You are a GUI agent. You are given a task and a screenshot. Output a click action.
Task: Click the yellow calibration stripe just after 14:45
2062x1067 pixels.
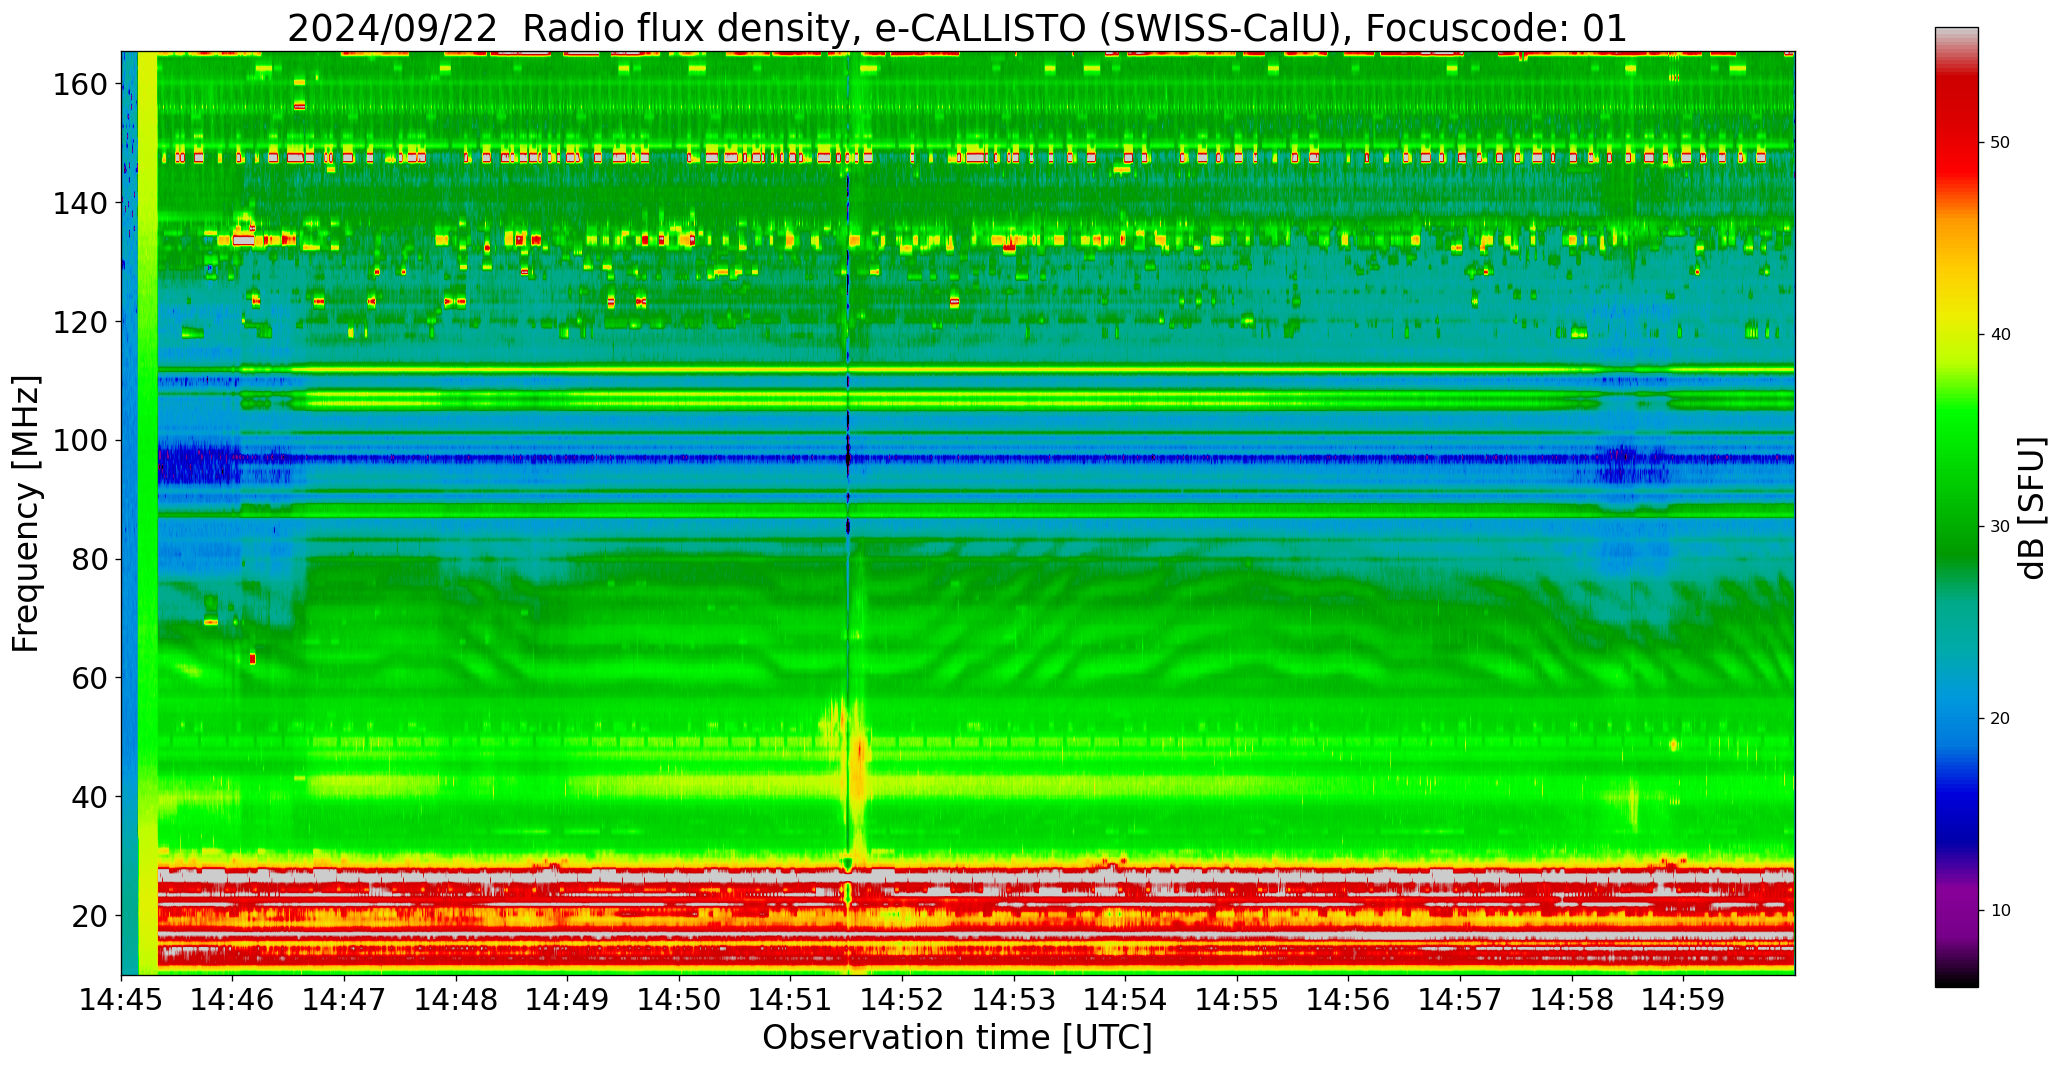point(148,513)
